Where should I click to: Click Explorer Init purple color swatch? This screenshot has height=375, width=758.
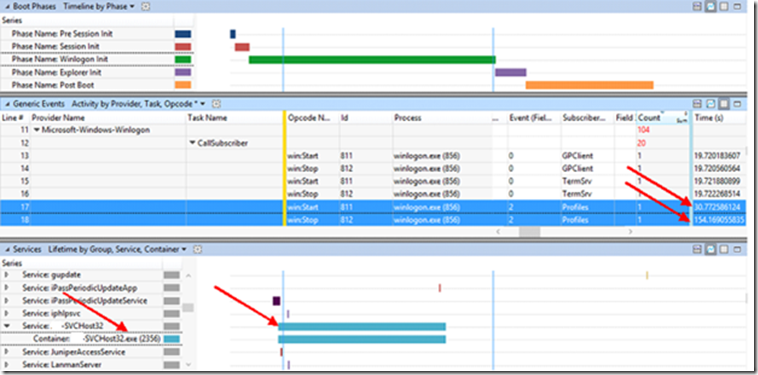coord(183,72)
